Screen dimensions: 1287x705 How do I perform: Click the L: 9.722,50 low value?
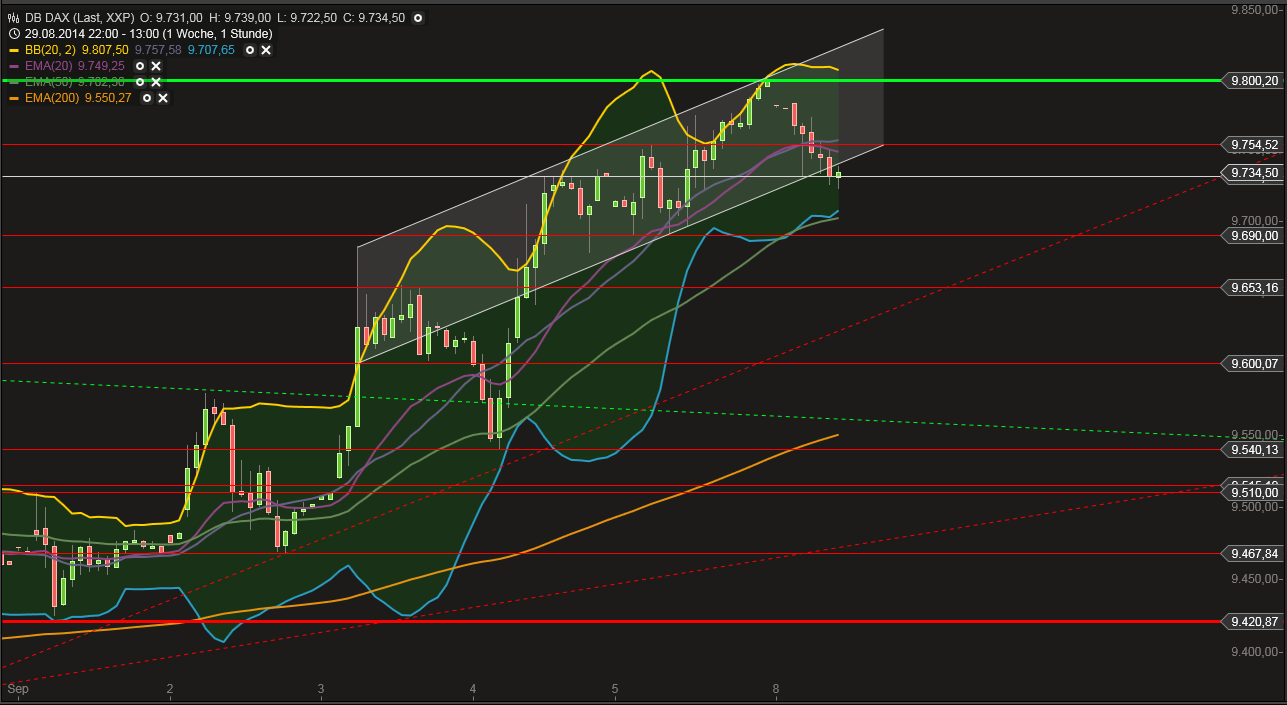coord(309,18)
